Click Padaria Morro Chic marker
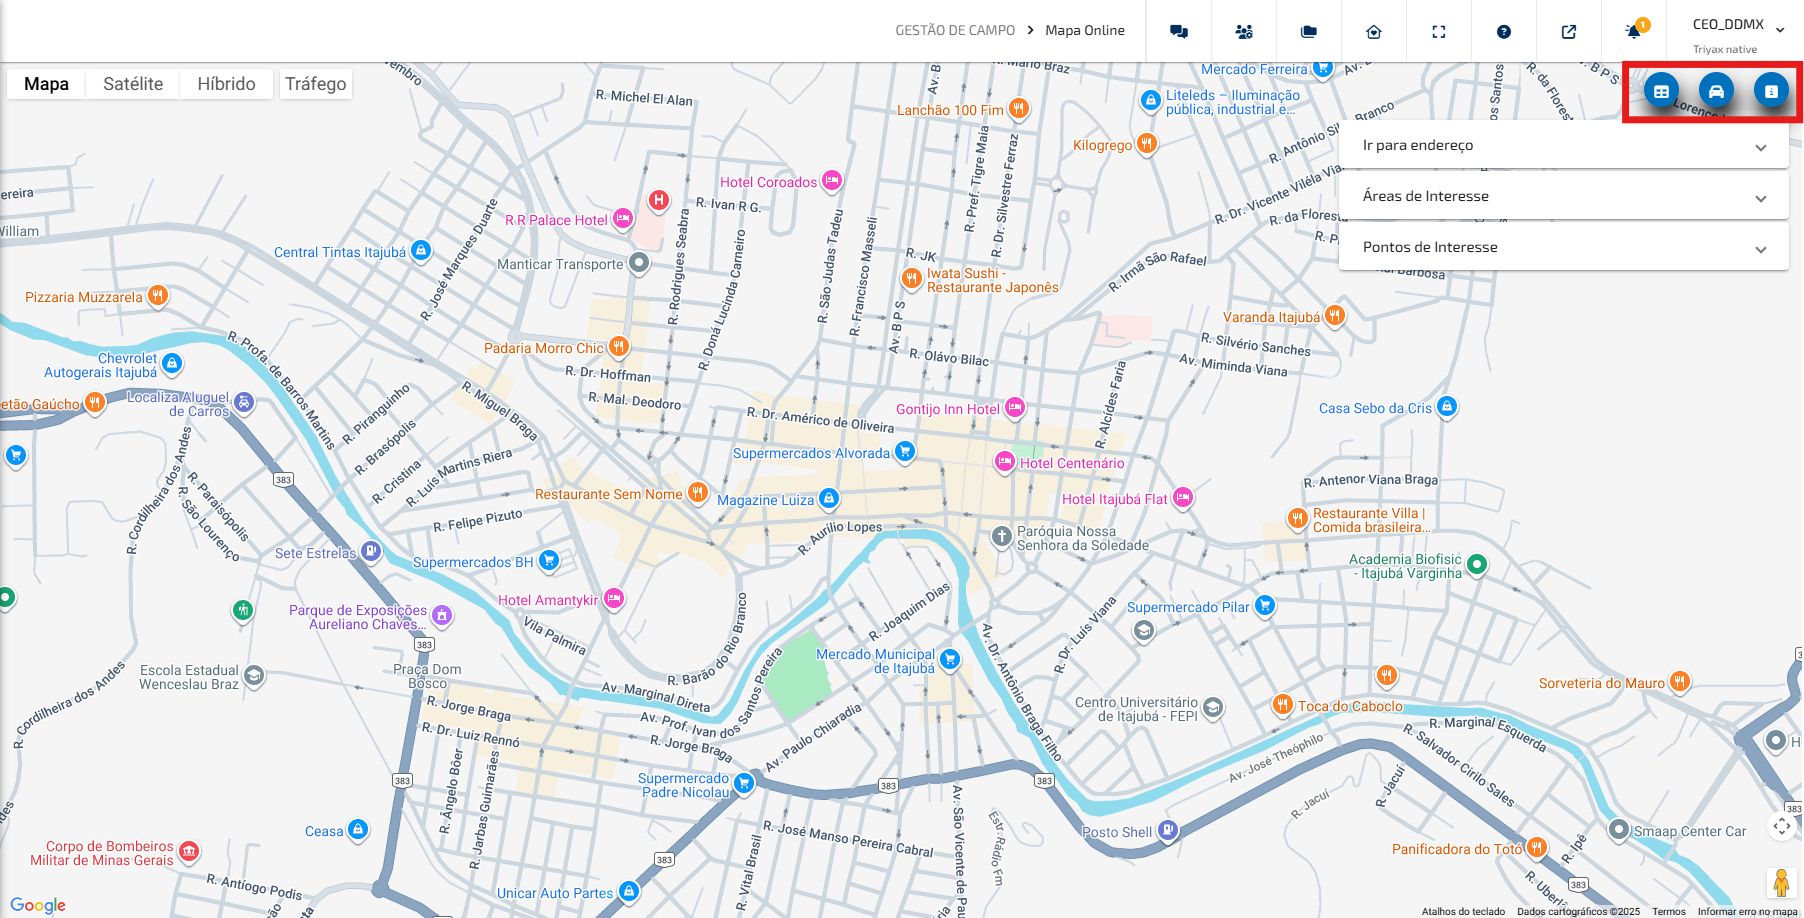1804x918 pixels. [619, 347]
